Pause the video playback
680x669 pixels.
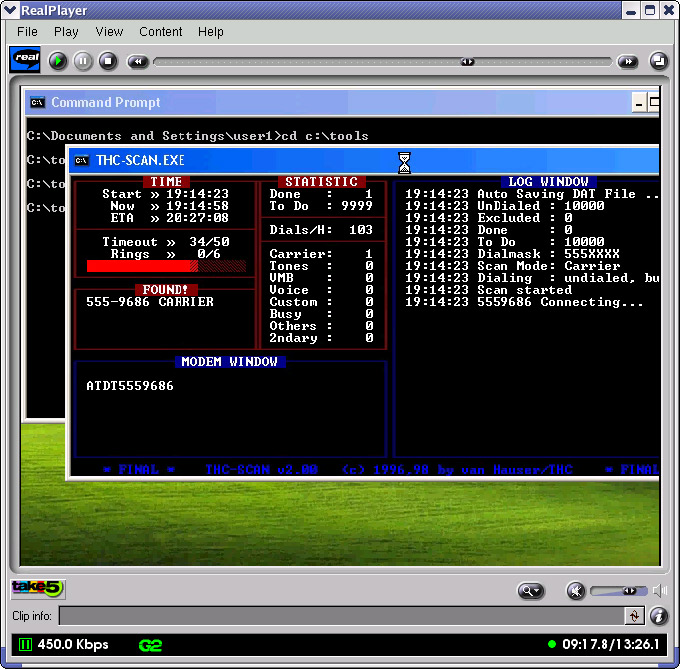pos(83,61)
